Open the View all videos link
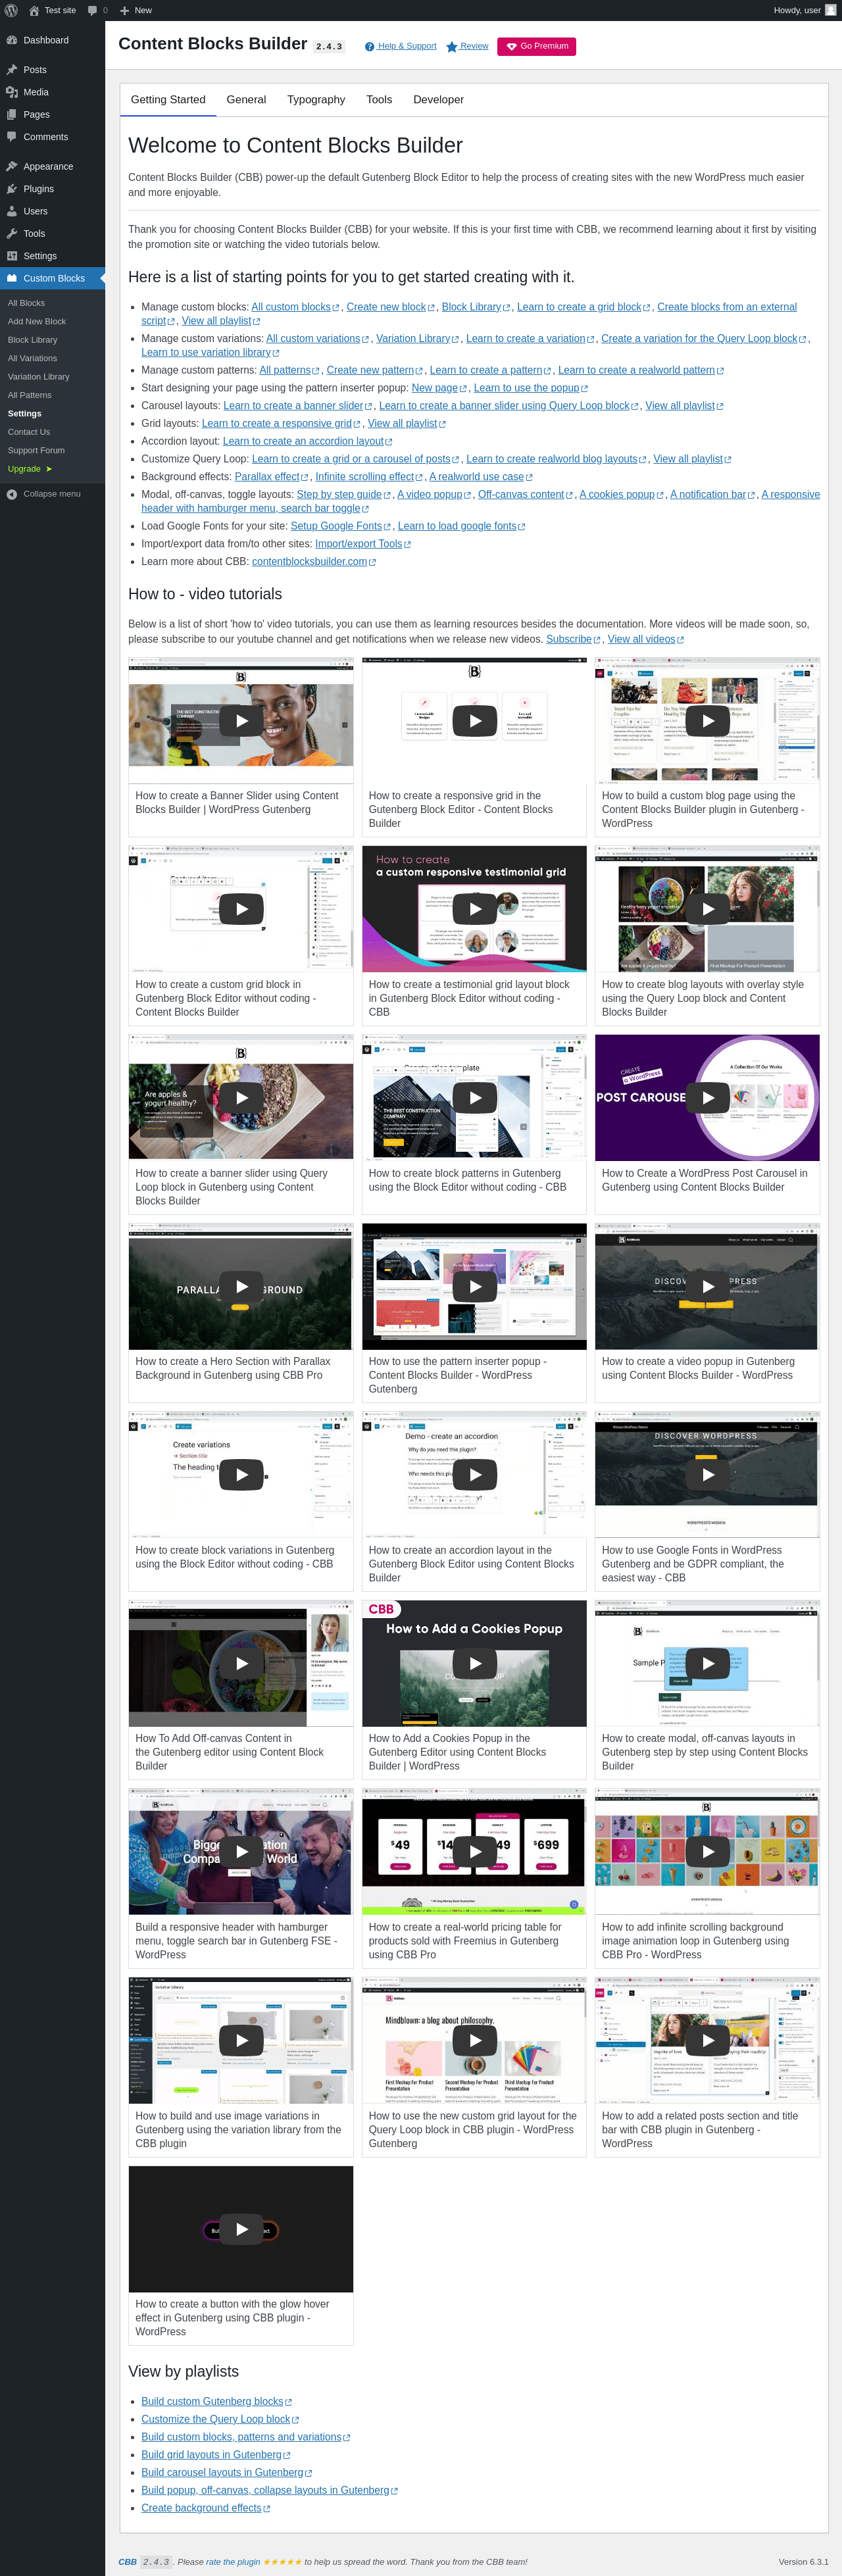This screenshot has height=2576, width=842. [646, 639]
